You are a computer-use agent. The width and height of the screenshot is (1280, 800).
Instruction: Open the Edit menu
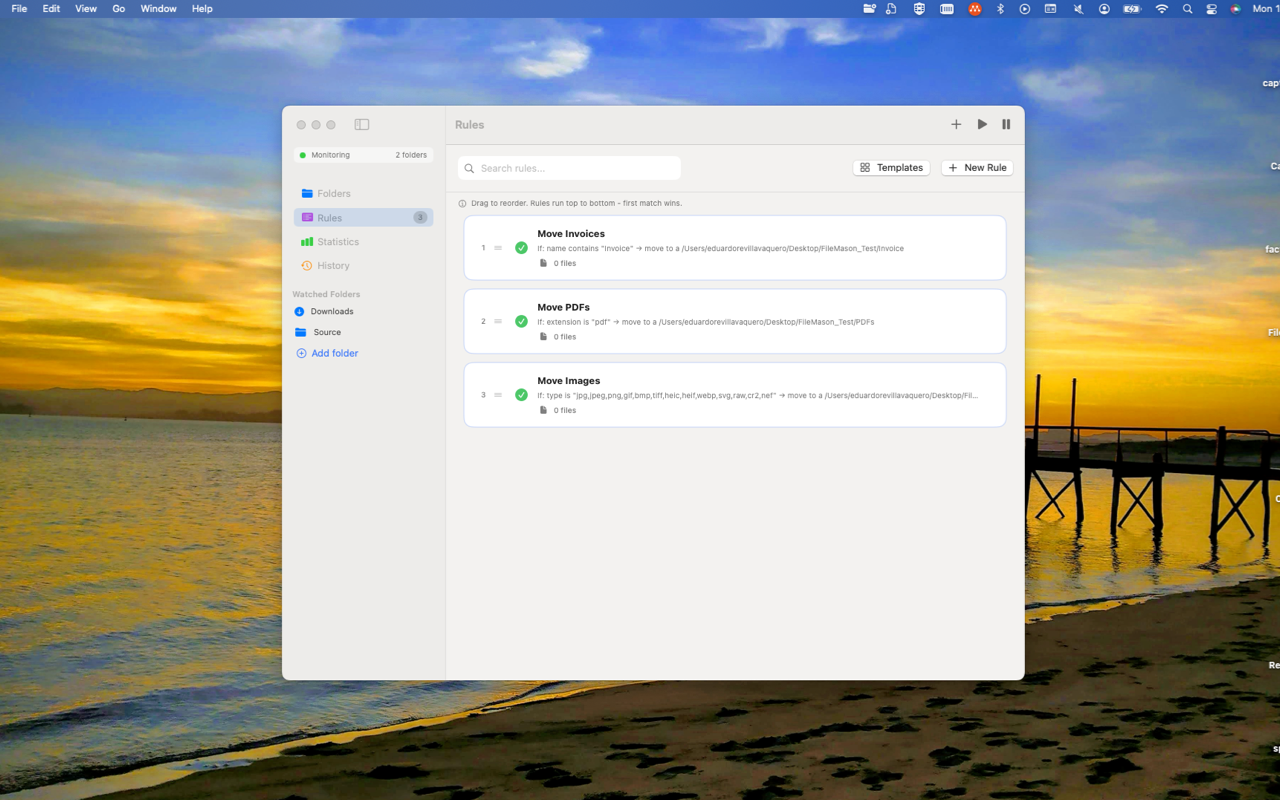click(x=51, y=8)
